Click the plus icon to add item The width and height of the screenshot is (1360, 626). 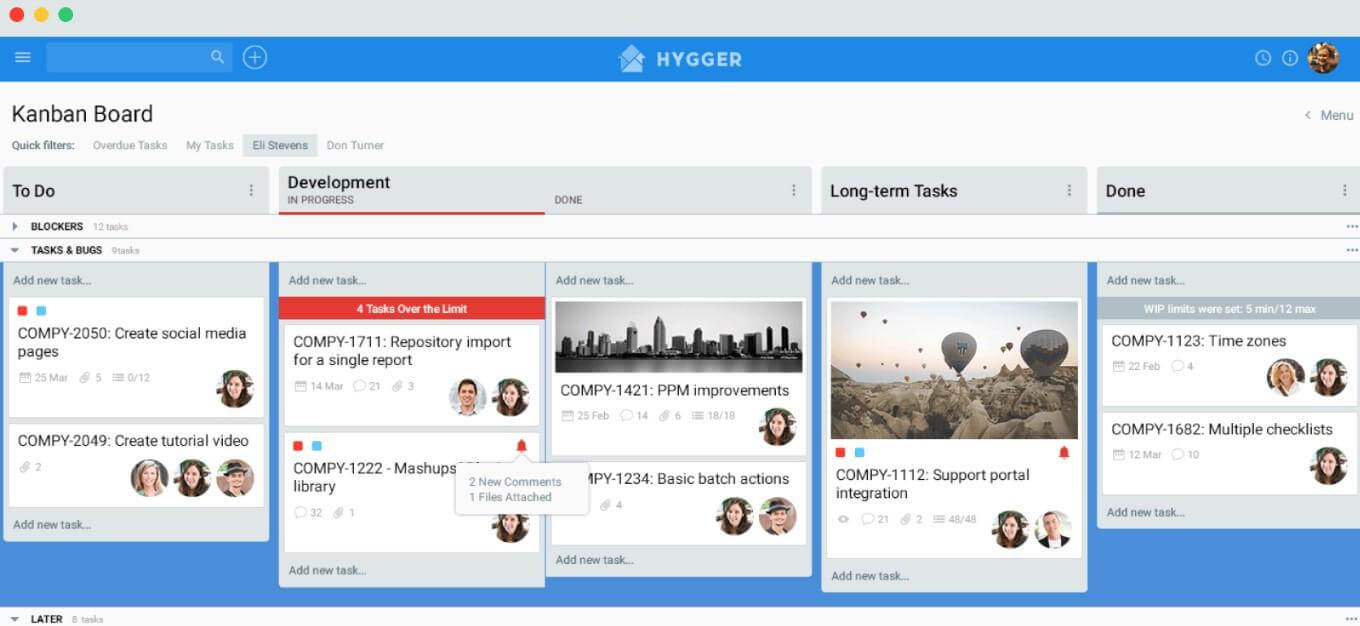point(255,58)
